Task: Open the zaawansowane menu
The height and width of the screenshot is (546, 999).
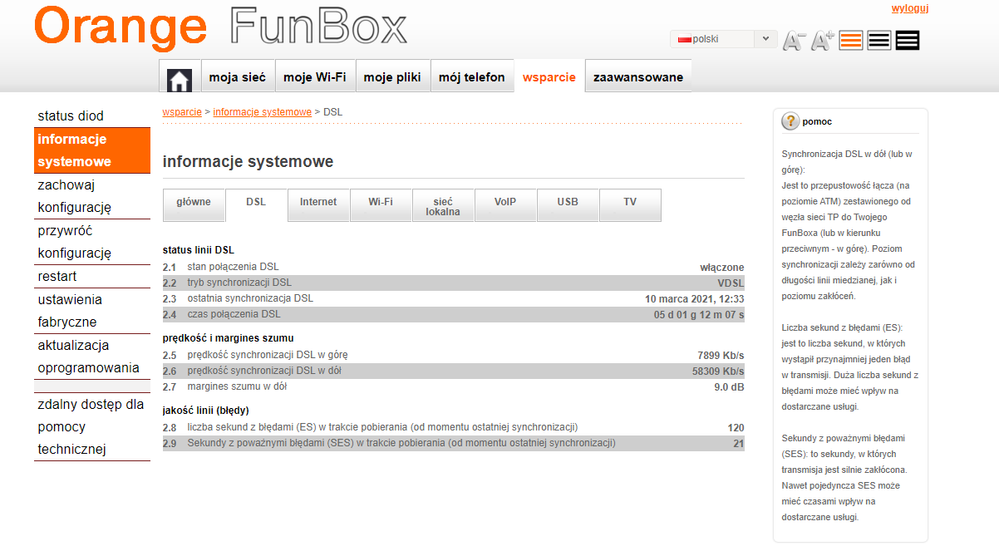Action: click(x=638, y=77)
